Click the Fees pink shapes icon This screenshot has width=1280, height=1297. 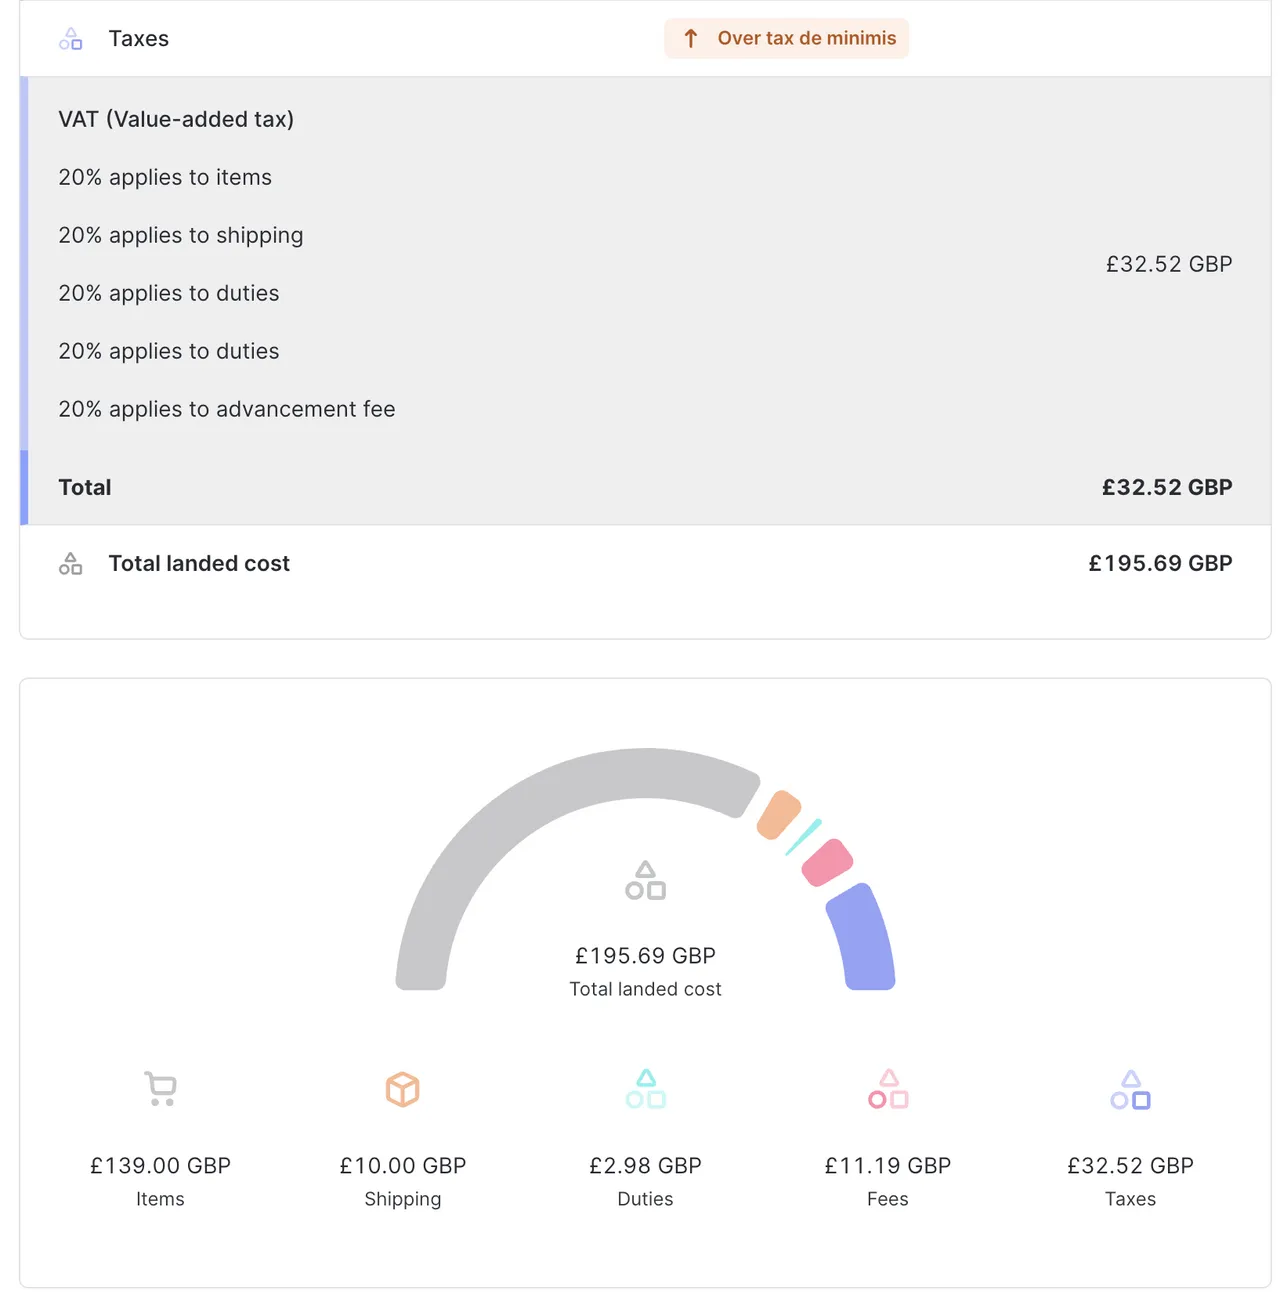coord(887,1089)
